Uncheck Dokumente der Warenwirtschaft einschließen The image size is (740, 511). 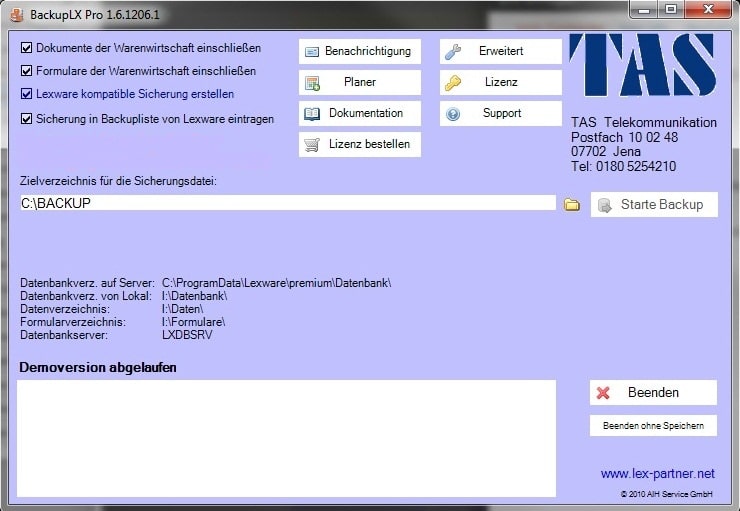click(26, 48)
